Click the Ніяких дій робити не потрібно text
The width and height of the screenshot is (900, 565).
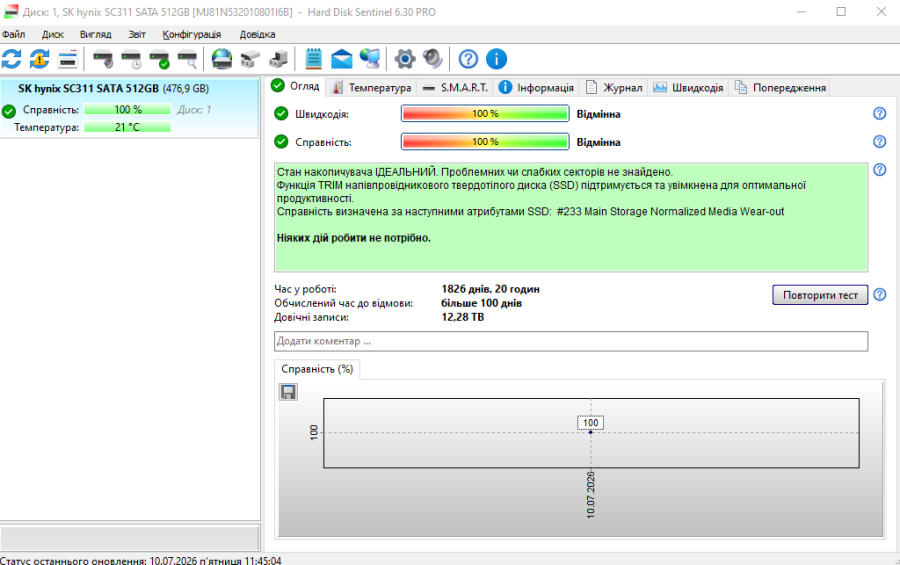click(354, 238)
